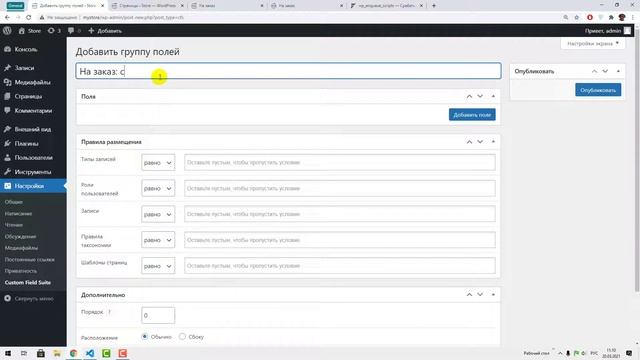Open Написание settings submenu

[18, 213]
